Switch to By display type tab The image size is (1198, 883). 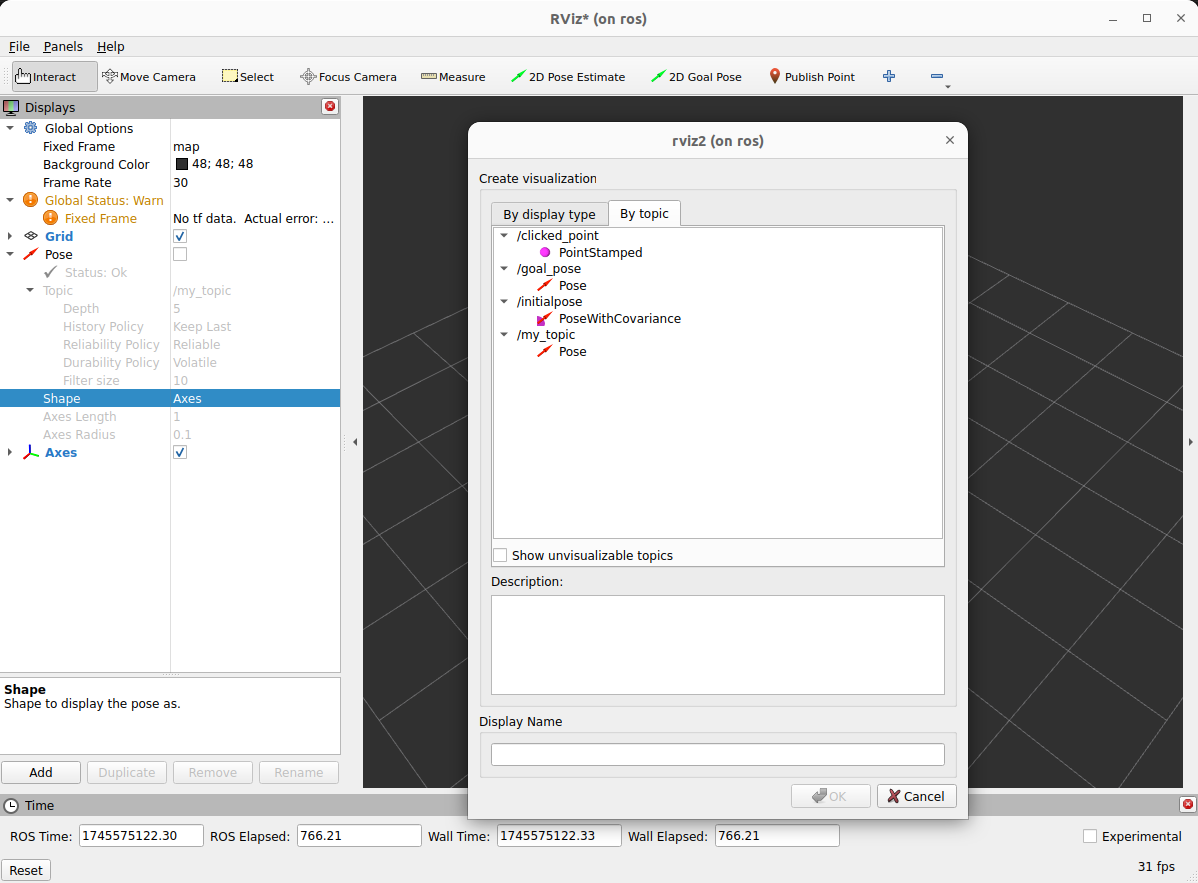pos(549,214)
